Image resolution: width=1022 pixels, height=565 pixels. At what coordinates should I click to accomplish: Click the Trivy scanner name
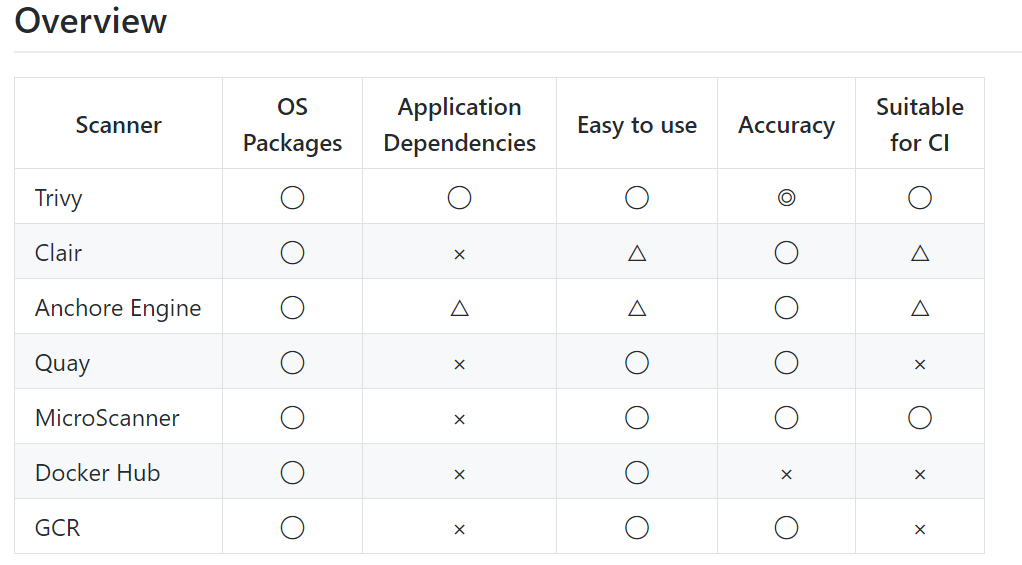[x=58, y=198]
